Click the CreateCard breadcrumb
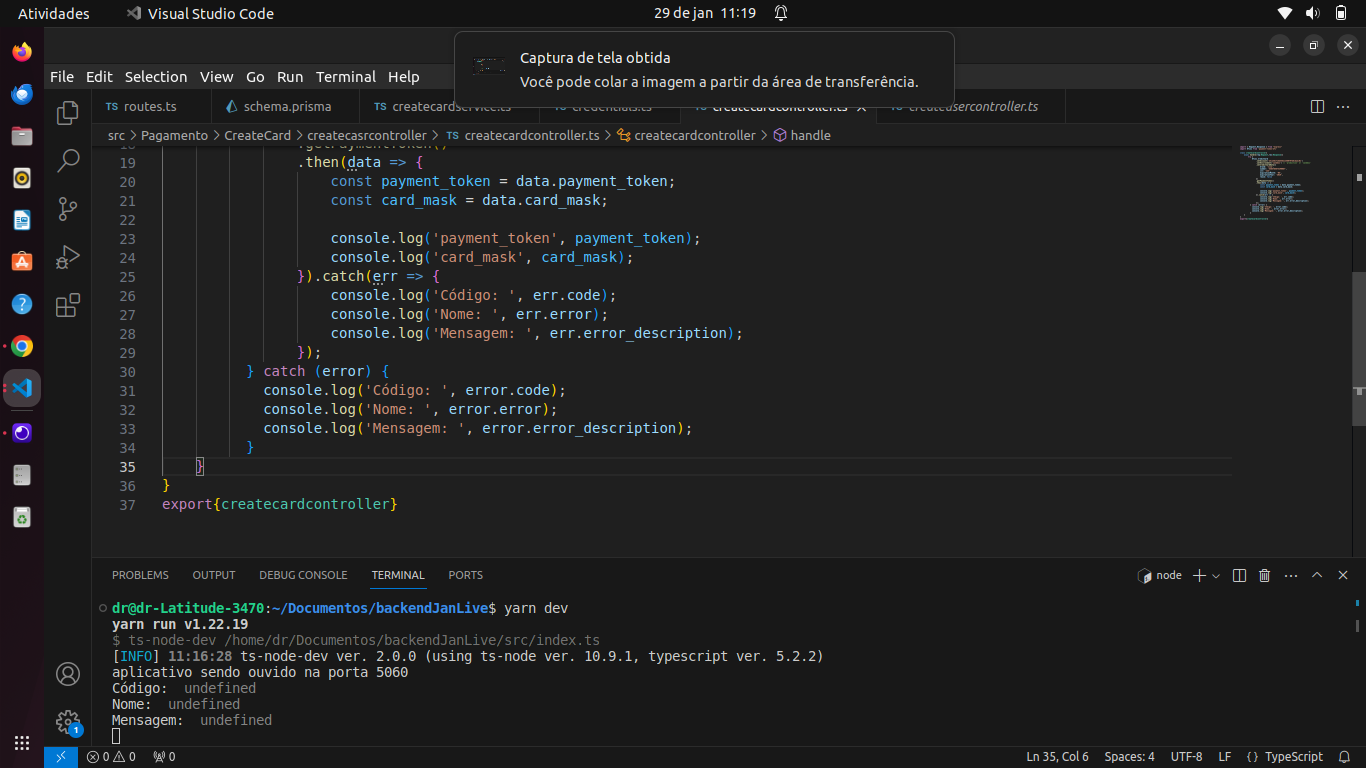 tap(257, 135)
